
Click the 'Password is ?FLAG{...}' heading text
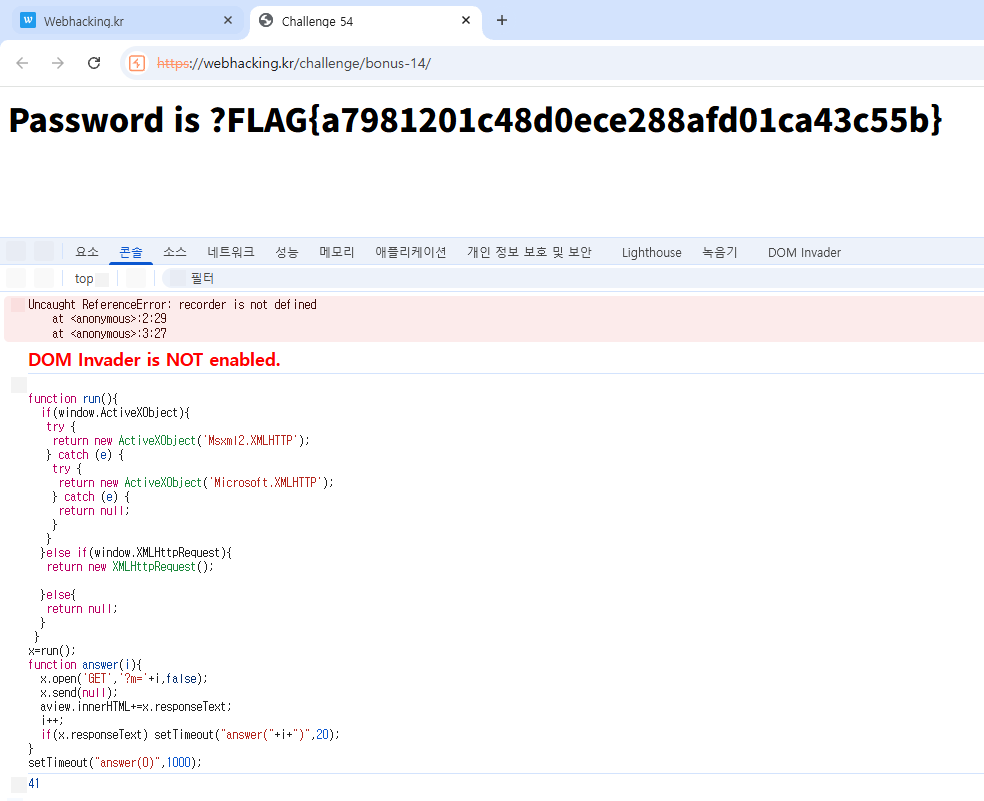(475, 120)
